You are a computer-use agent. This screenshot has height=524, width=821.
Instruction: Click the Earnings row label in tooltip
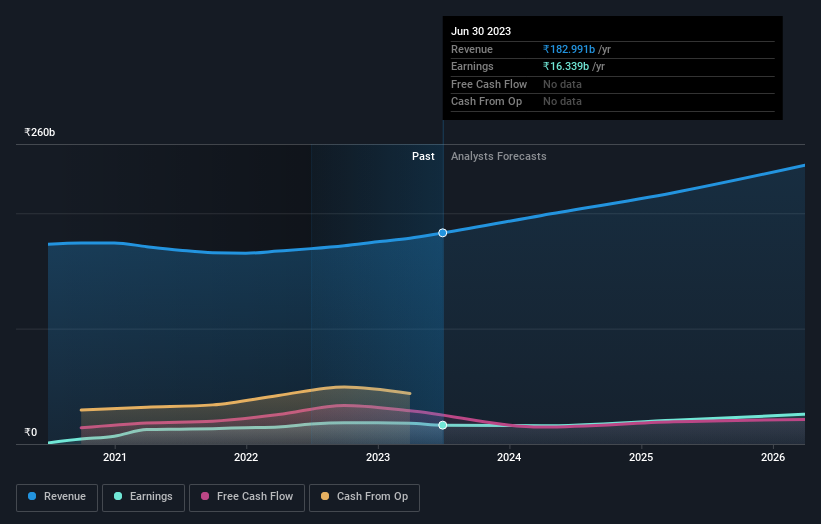tap(472, 66)
